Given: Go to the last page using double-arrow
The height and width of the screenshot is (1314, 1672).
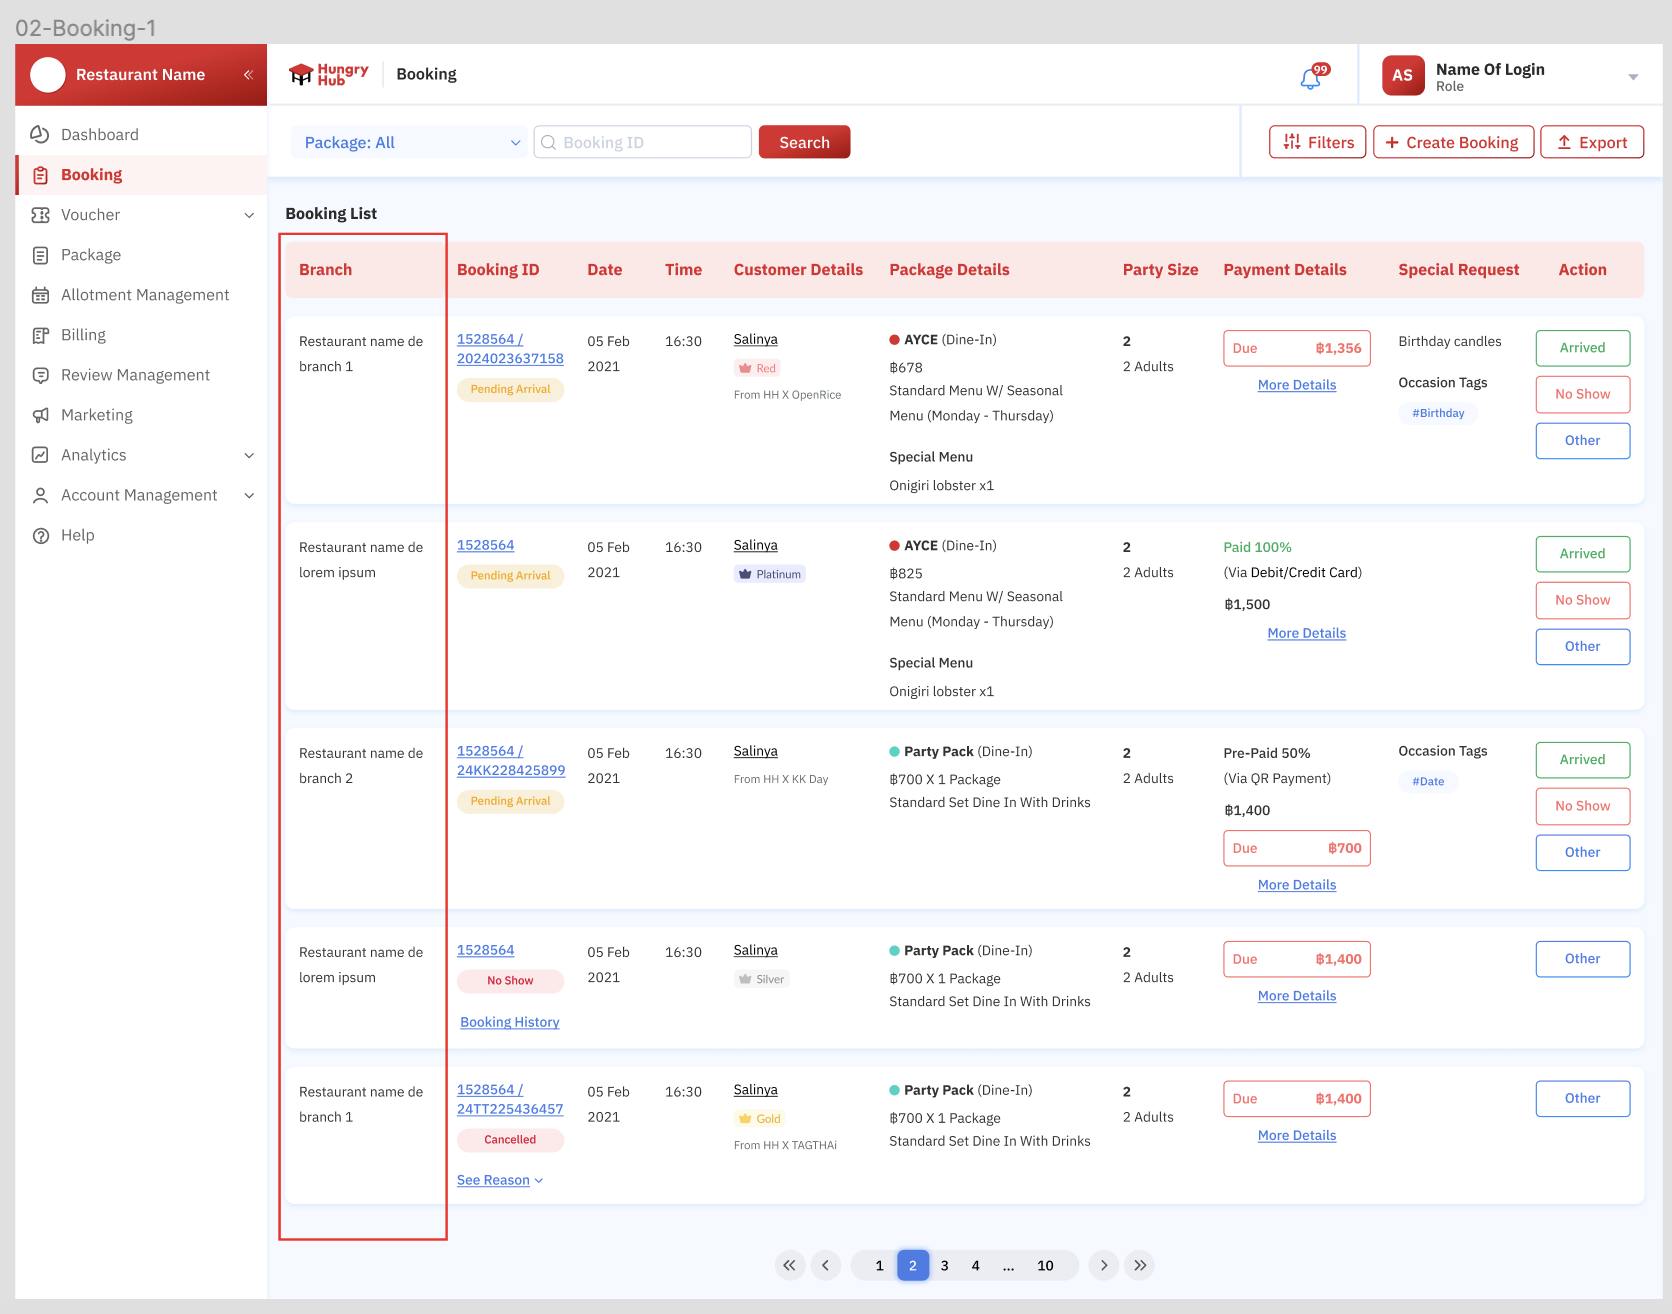Looking at the screenshot, I should click(1139, 1265).
